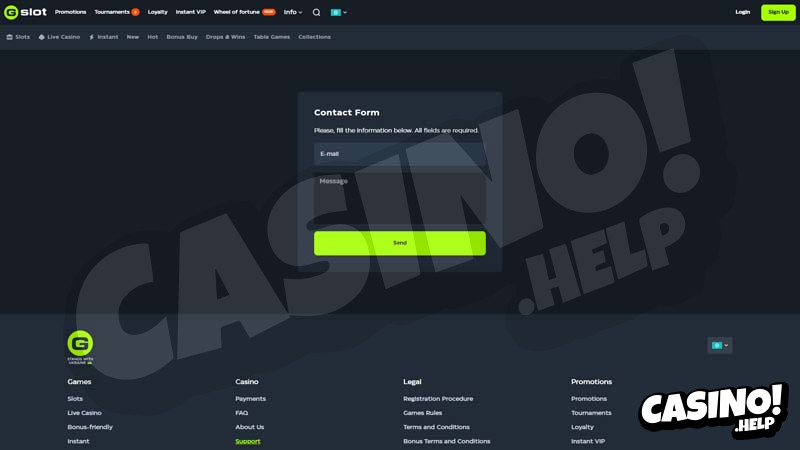This screenshot has width=800, height=450.
Task: Click the Gslot logo in header
Action: 25,12
